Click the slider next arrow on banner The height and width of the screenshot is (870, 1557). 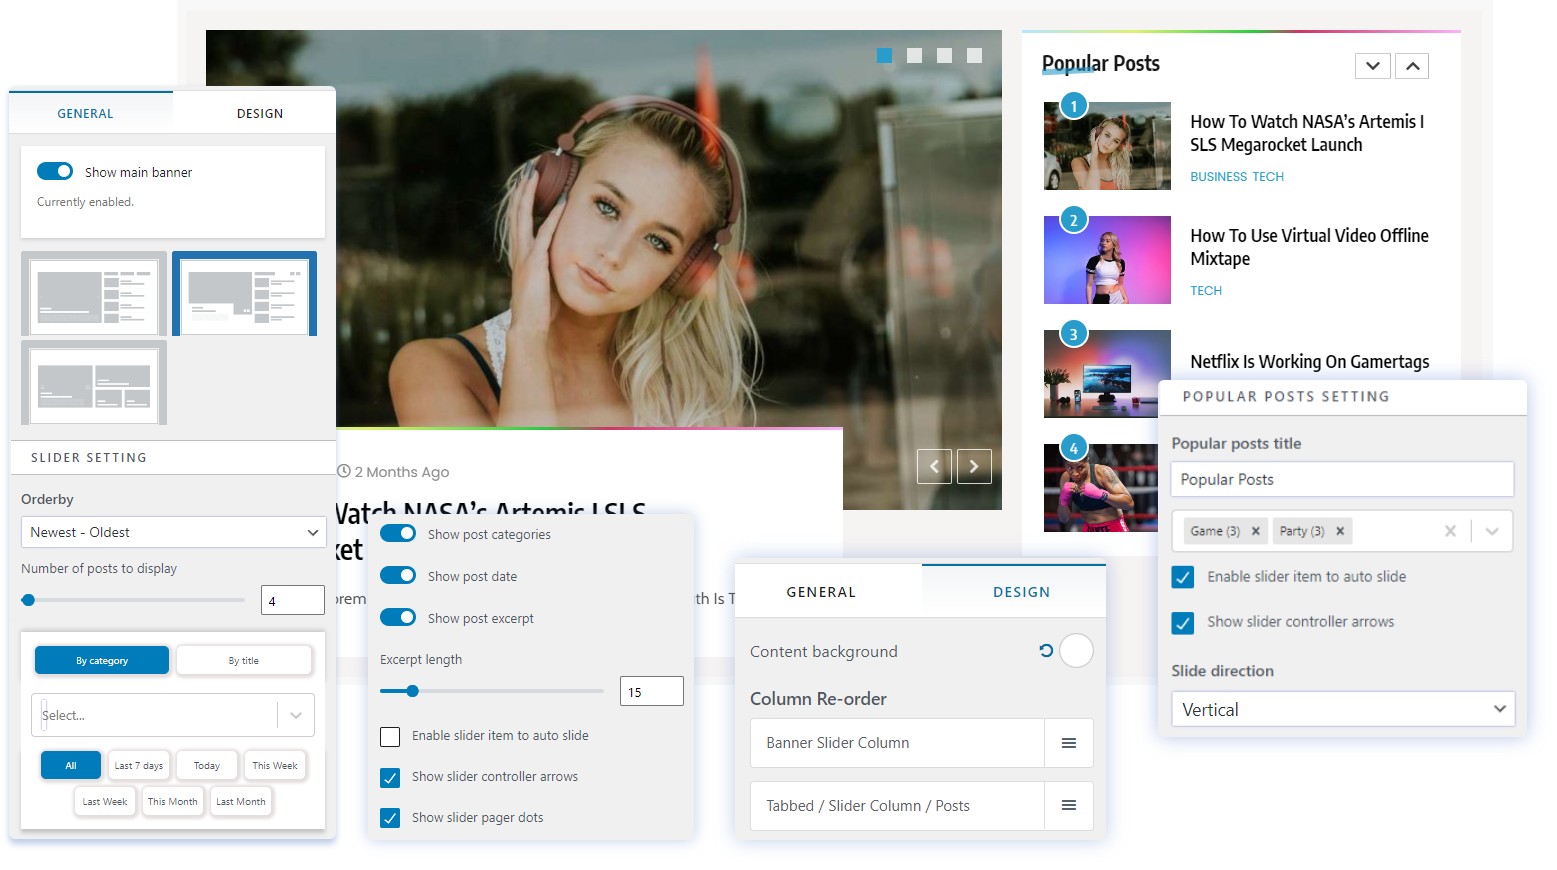click(974, 466)
